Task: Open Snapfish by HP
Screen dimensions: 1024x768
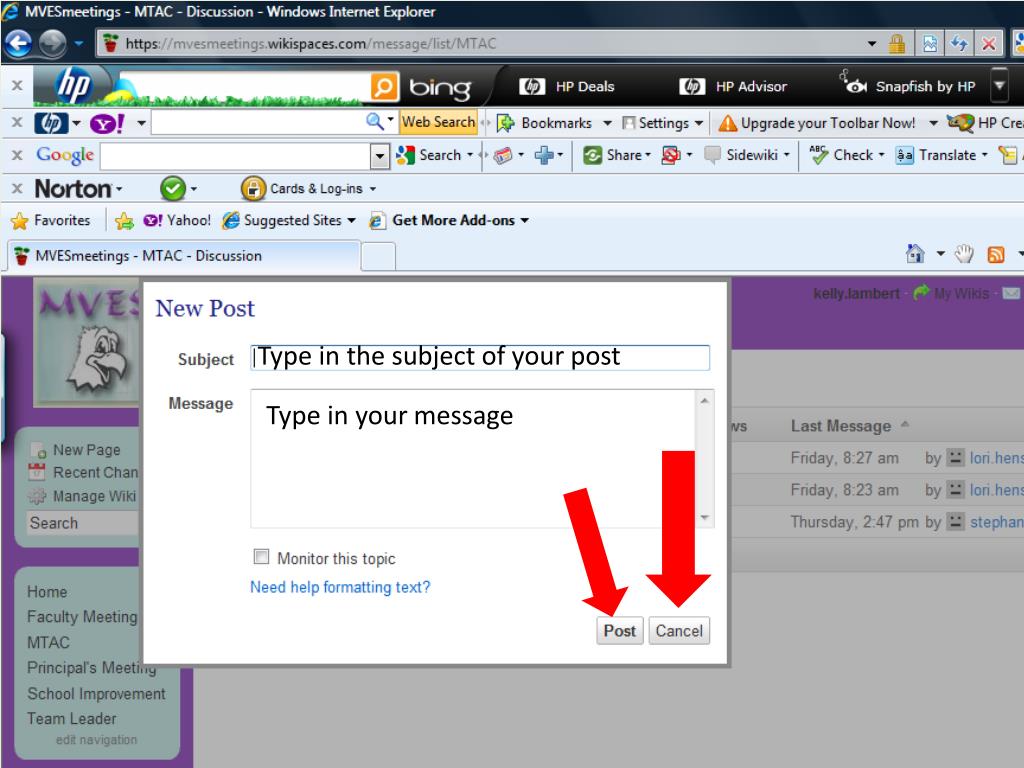Action: [908, 85]
